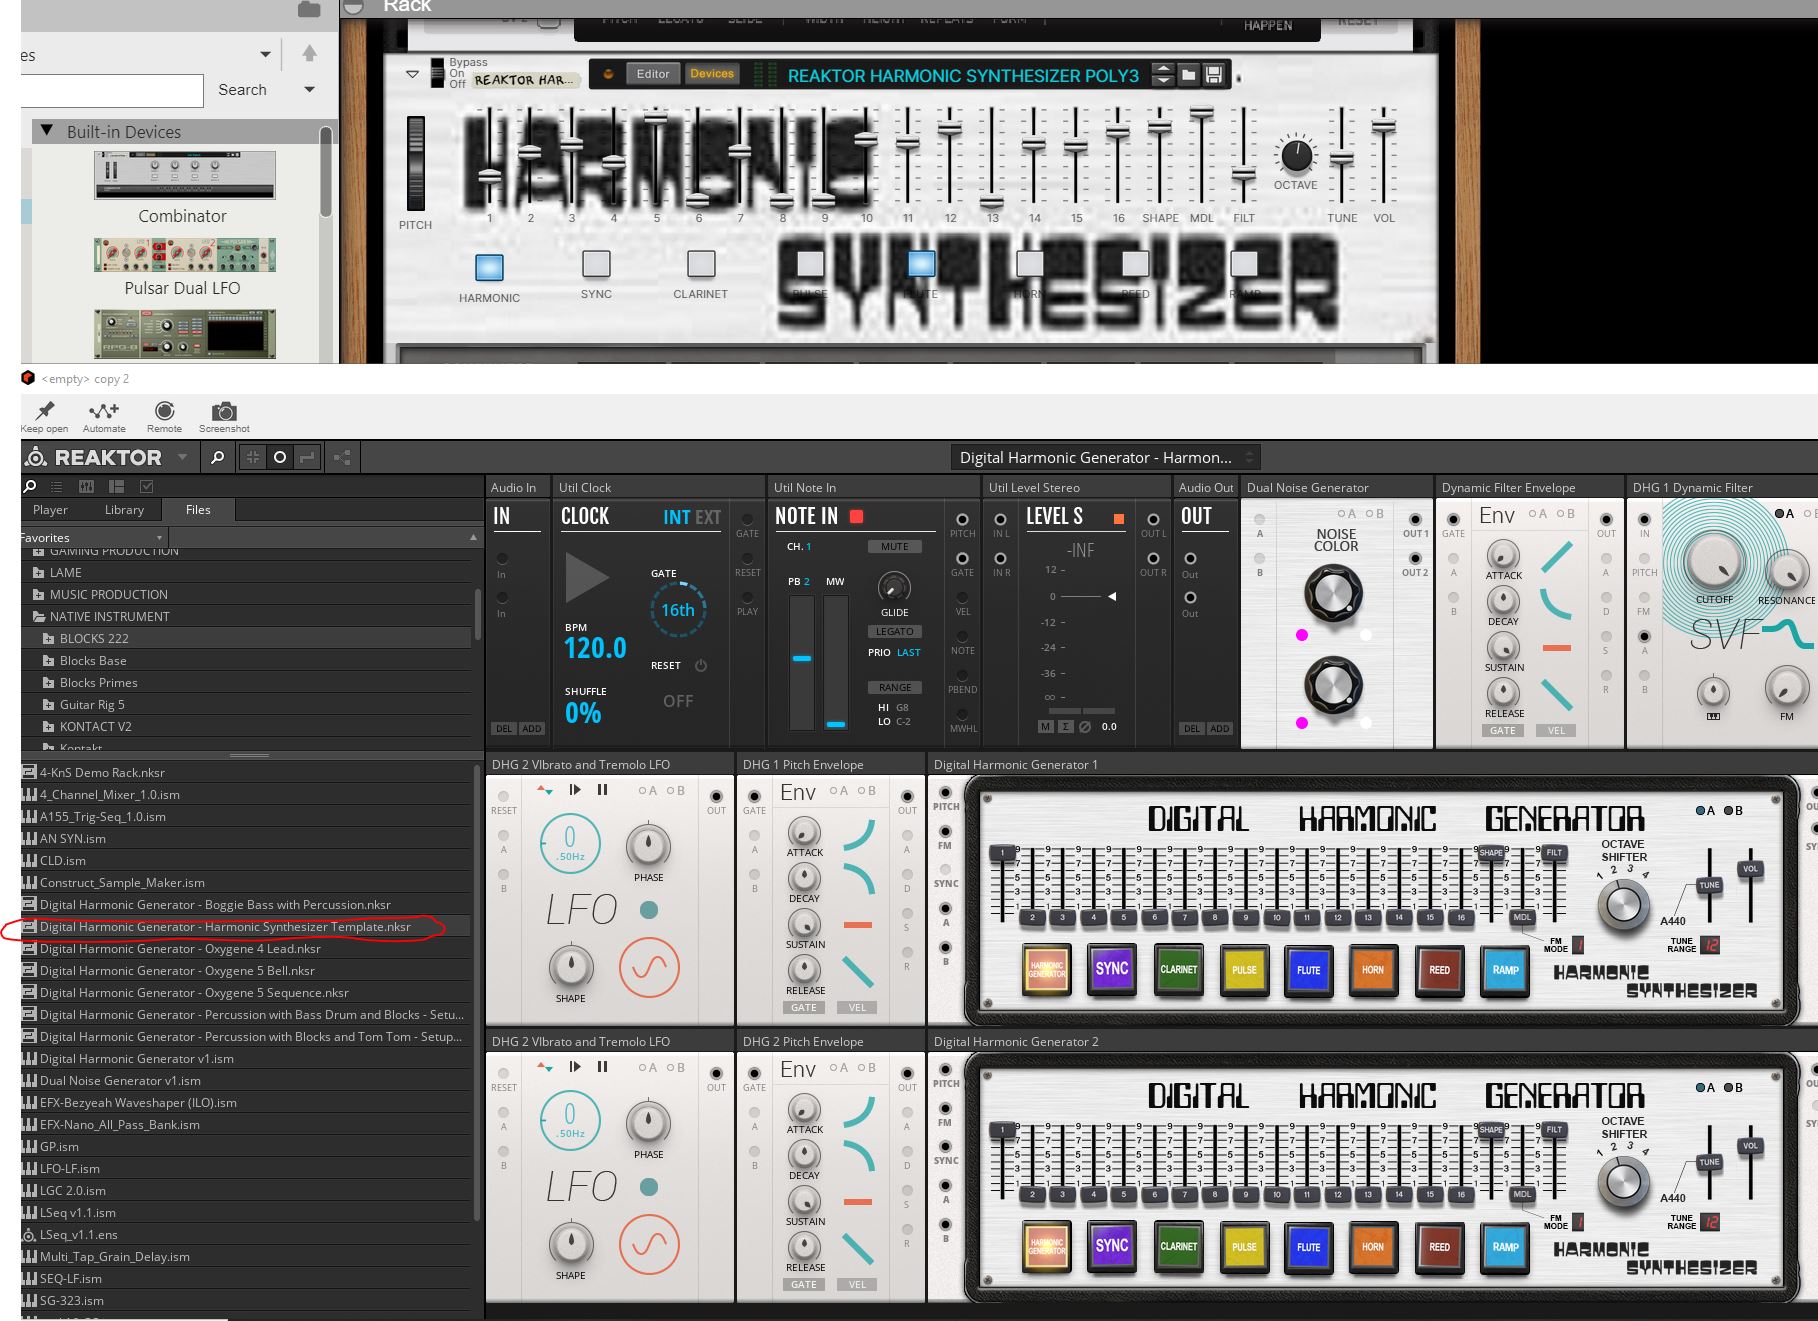Collapse the Rack device fold triangle
Image resolution: width=1818 pixels, height=1321 pixels.
click(412, 75)
